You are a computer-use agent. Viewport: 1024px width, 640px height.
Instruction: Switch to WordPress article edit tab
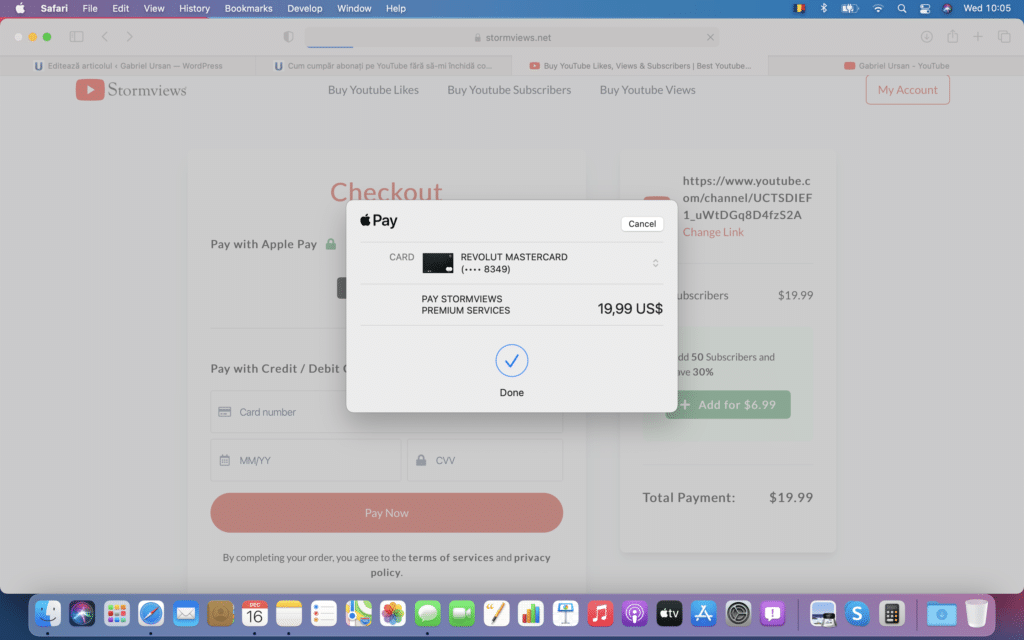click(128, 66)
